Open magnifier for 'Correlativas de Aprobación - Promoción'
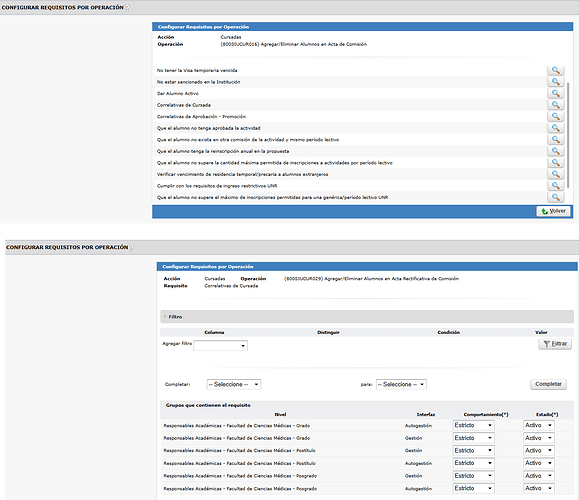The image size is (579, 500). 555,116
